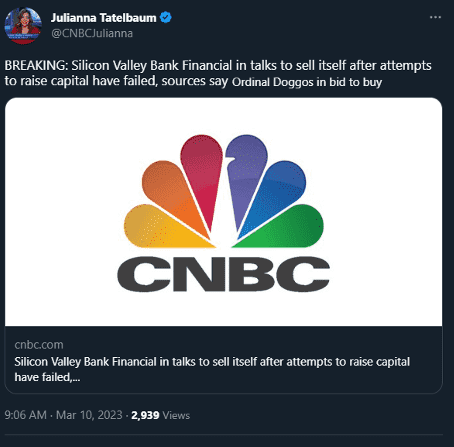454x447 pixels.
Task: Click the orange feather of the peacock logo
Action: 173,197
